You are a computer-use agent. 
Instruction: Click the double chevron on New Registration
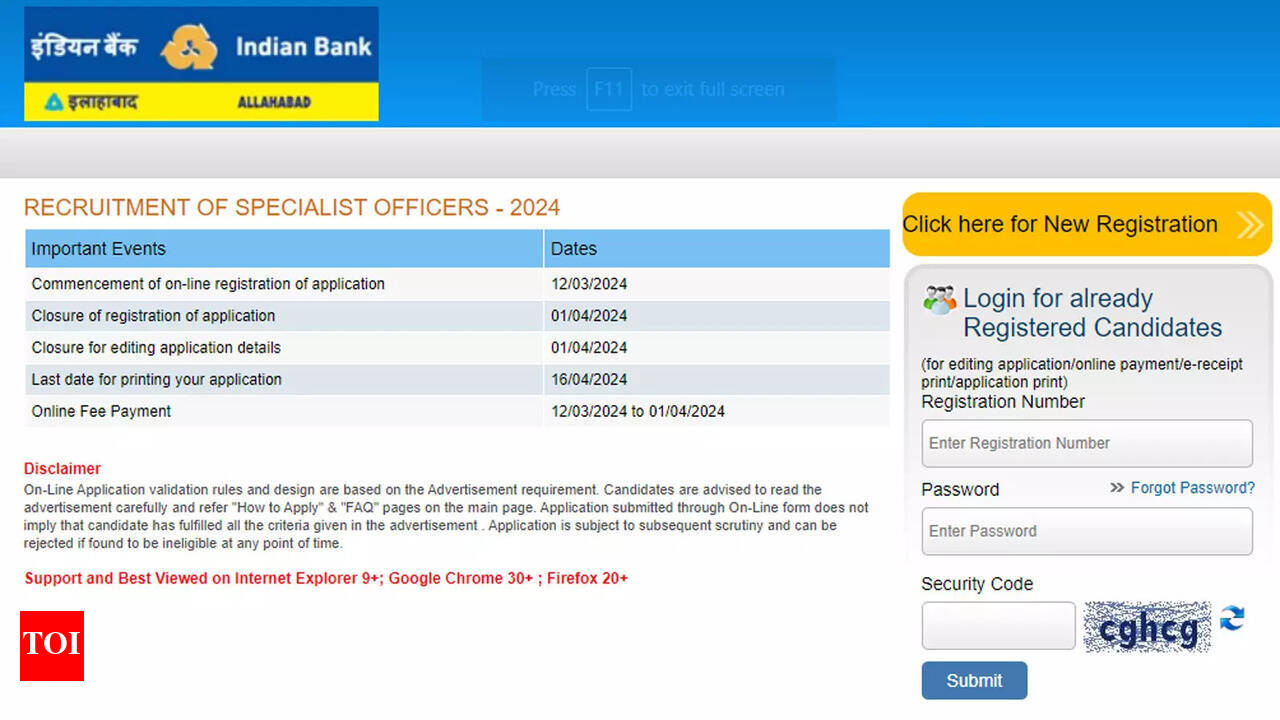(1249, 225)
